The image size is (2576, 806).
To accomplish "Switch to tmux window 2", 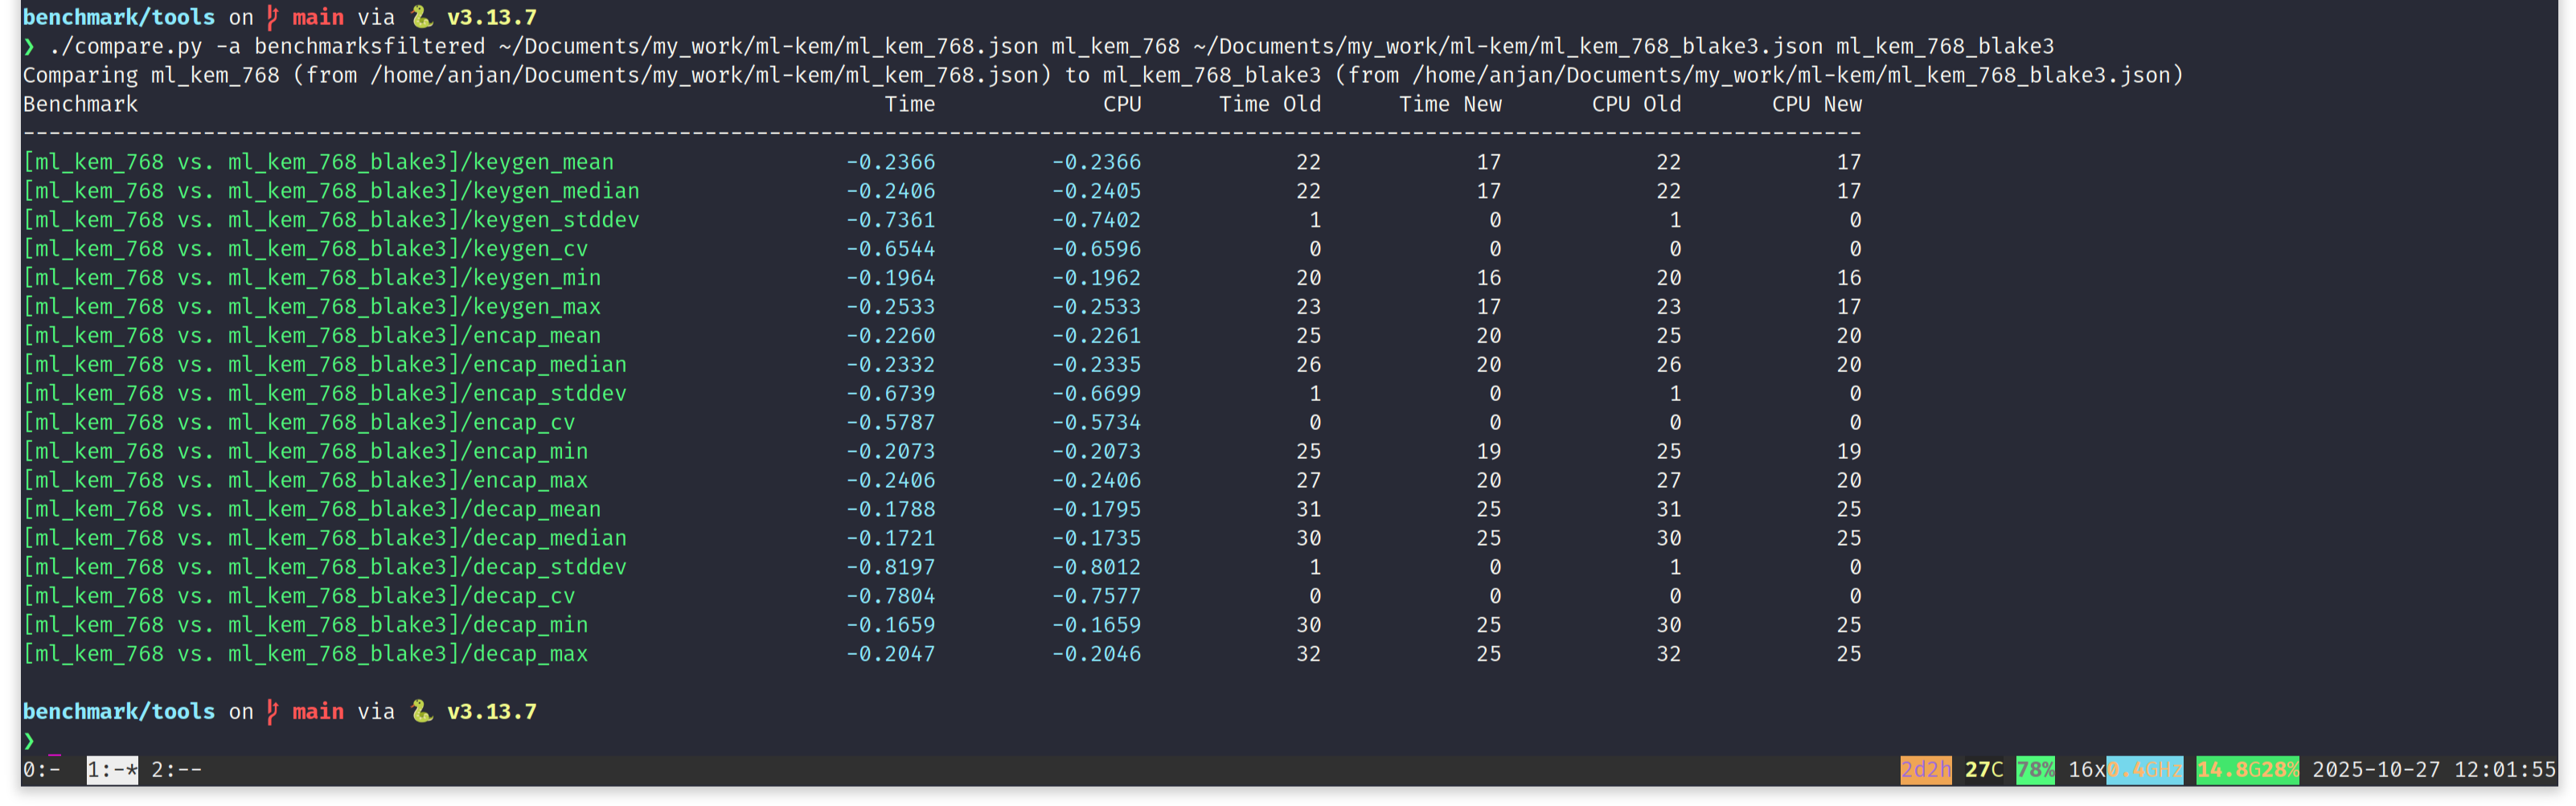I will pyautogui.click(x=176, y=769).
